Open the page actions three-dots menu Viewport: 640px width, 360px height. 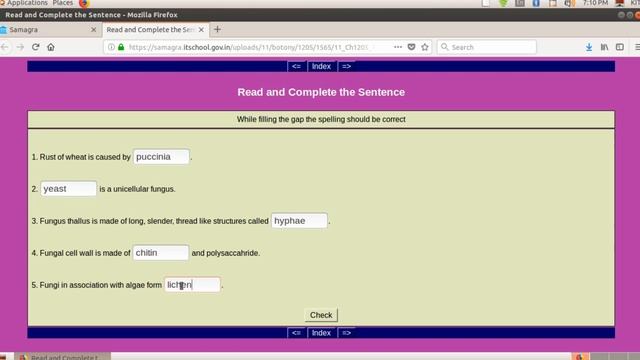[398, 47]
